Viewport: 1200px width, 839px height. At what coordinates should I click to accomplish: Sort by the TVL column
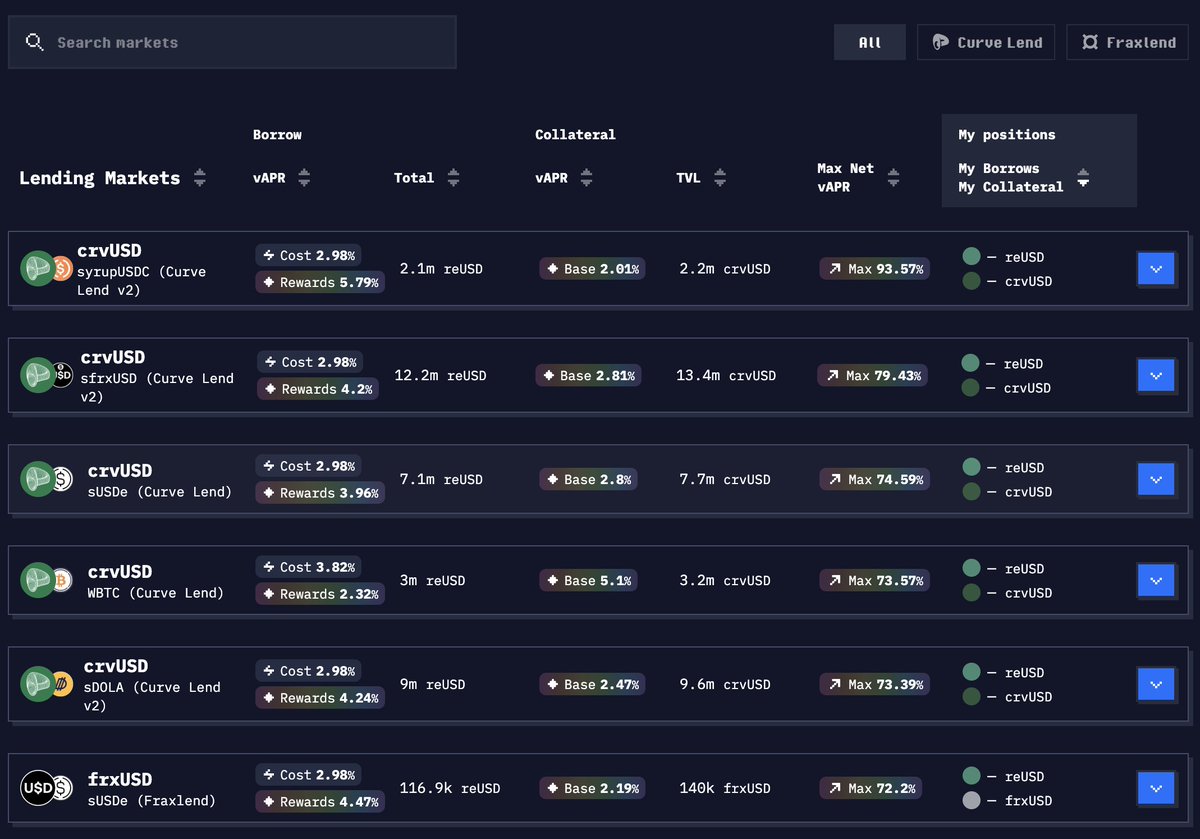pyautogui.click(x=720, y=178)
